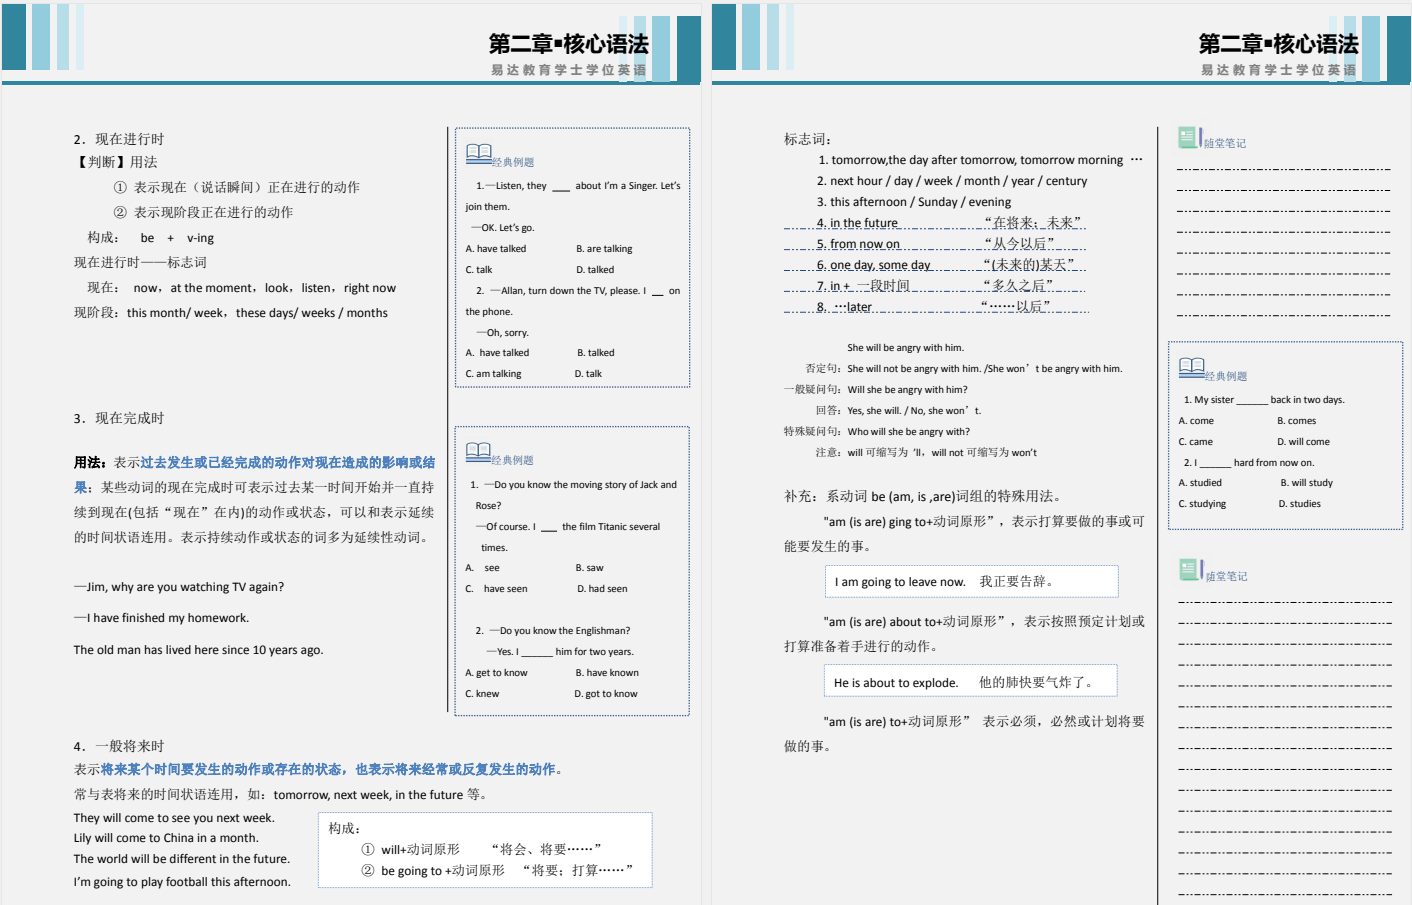This screenshot has height=905, width=1412.
Task: Click answer option 'A. come'
Action: 1196,421
